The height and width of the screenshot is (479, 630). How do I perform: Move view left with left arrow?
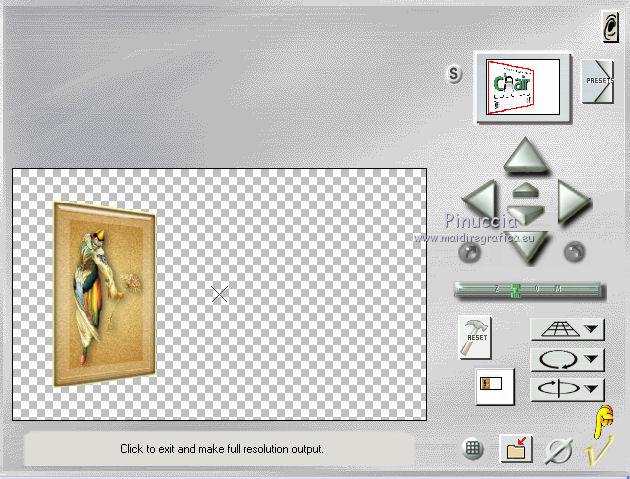coord(481,199)
